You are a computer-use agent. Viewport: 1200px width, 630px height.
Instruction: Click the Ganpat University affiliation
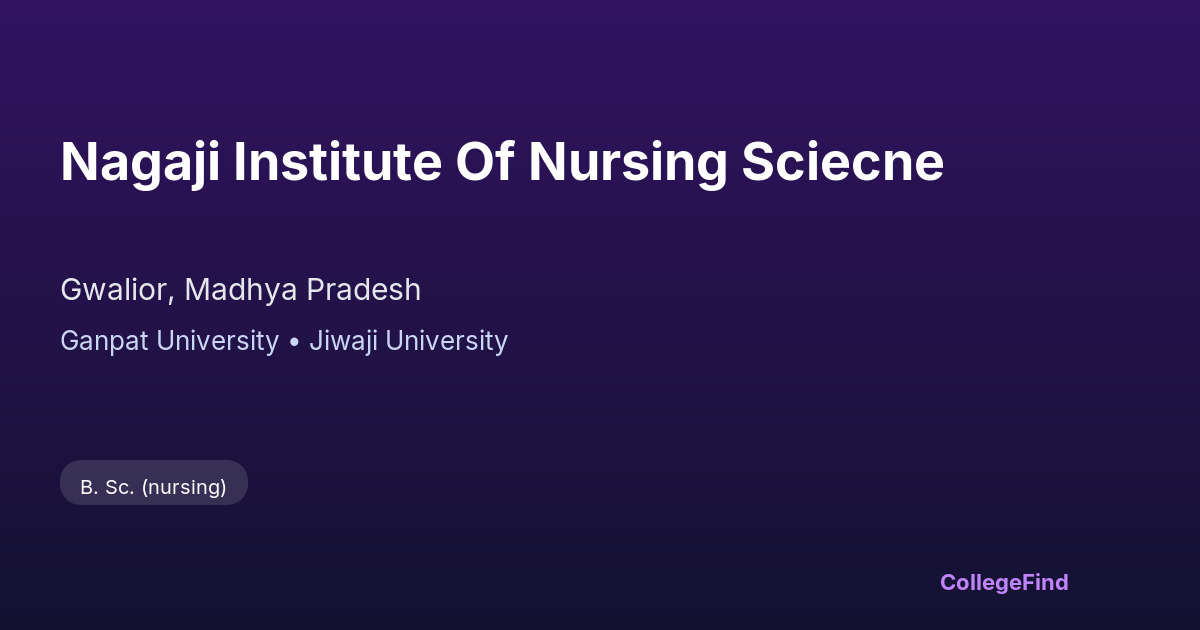coord(169,341)
